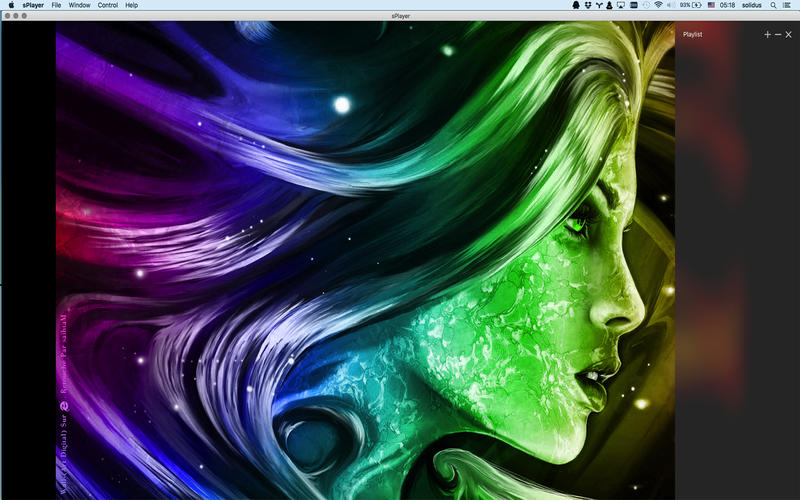Click the 05:18 clock

728,5
